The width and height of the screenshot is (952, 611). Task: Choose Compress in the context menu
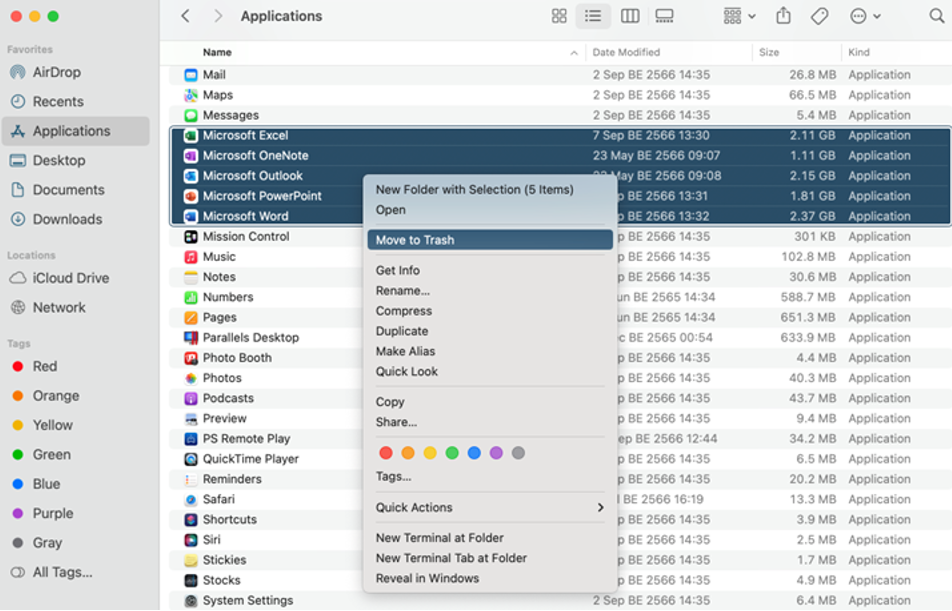pos(490,311)
